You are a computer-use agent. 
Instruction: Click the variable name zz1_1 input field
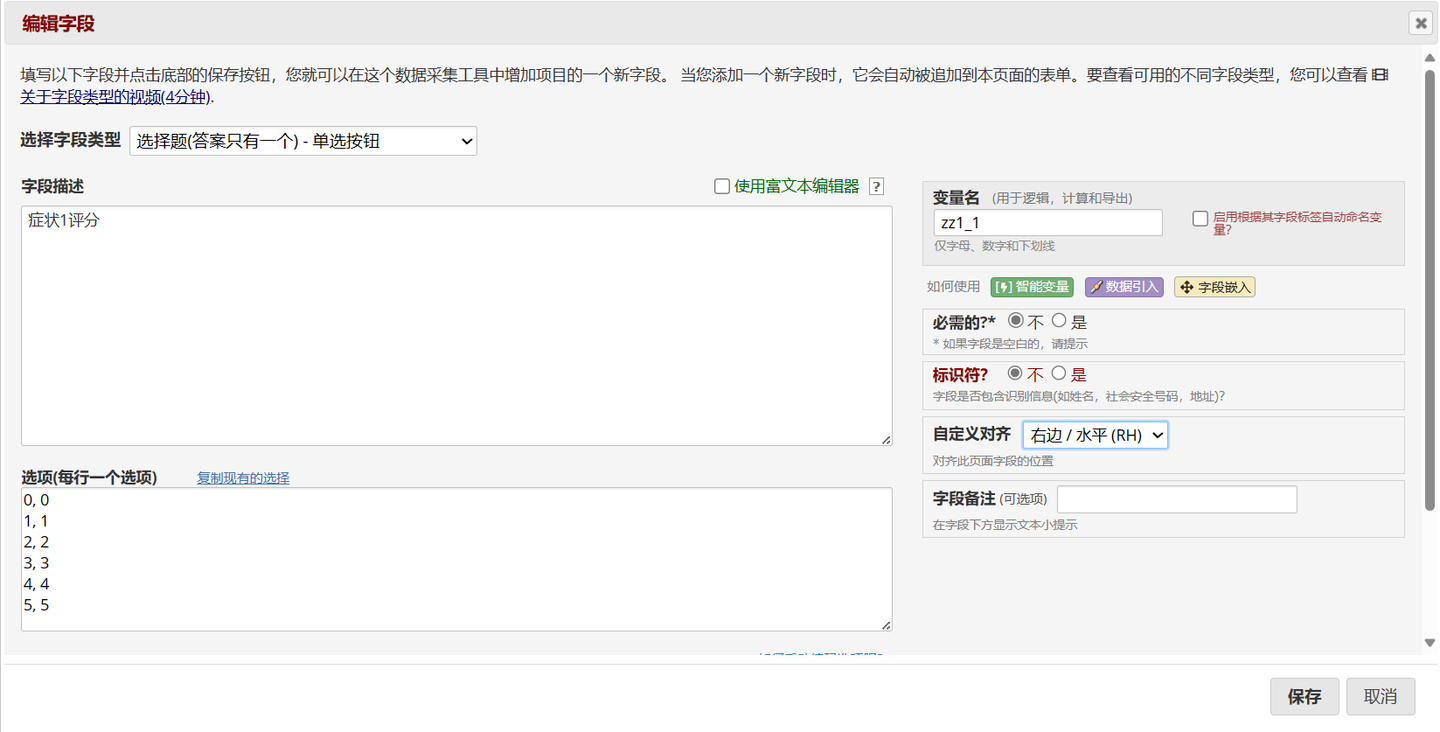click(1048, 222)
